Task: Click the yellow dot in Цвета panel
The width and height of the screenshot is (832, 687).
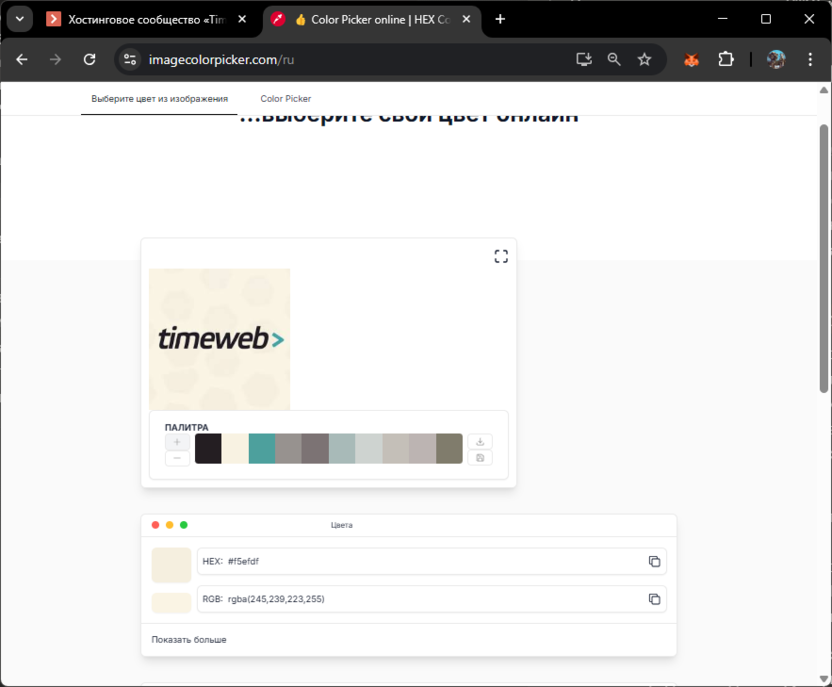Action: point(170,525)
